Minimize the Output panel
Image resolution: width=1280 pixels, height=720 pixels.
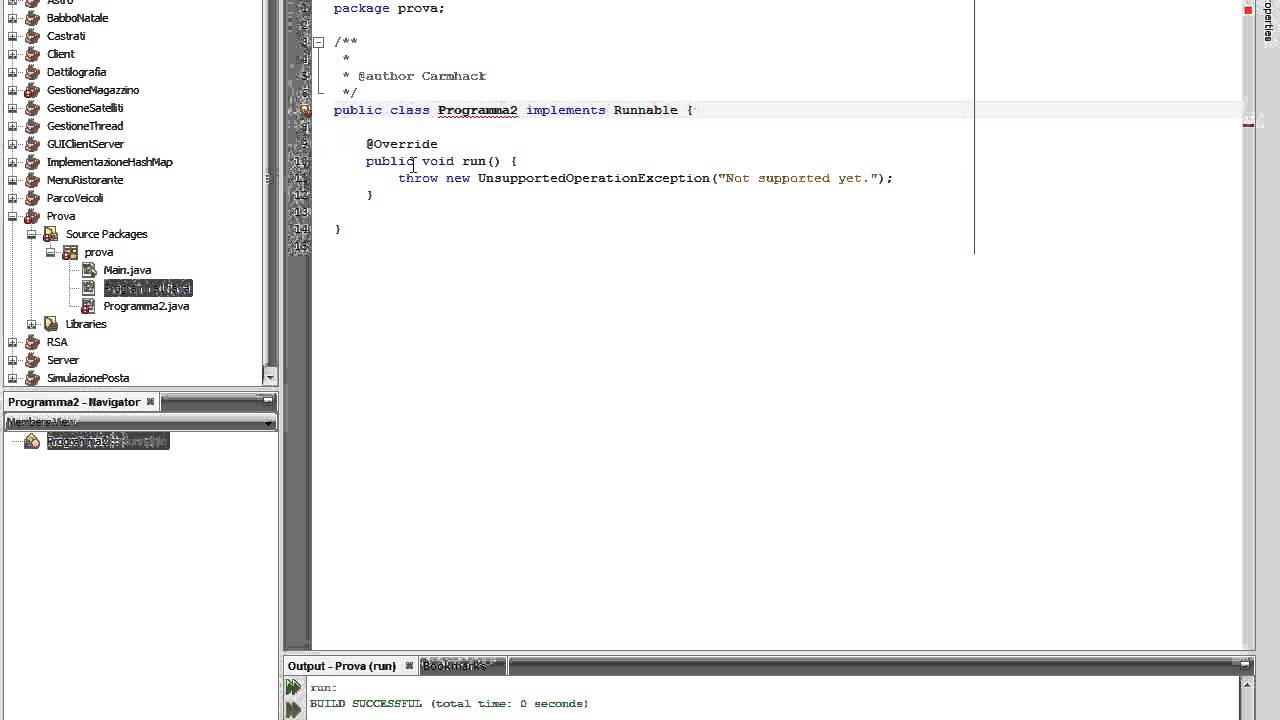1245,664
